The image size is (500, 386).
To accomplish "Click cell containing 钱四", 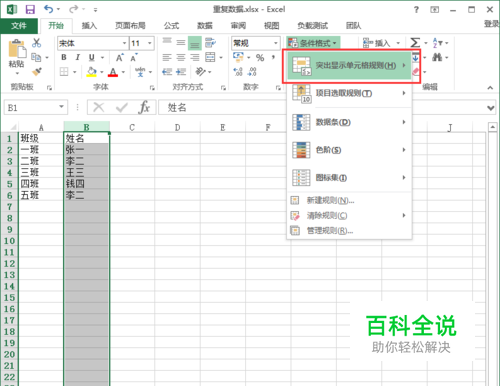I will pos(87,184).
